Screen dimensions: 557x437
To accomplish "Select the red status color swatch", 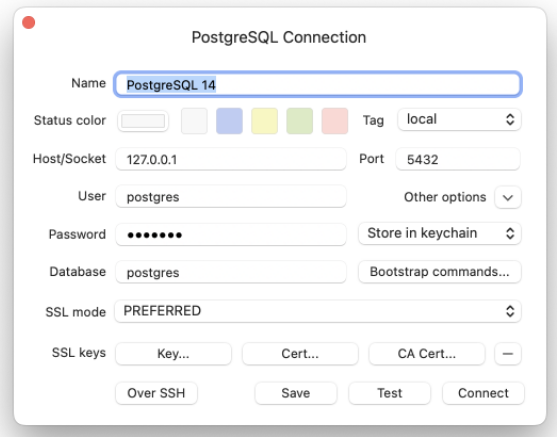I will point(335,121).
